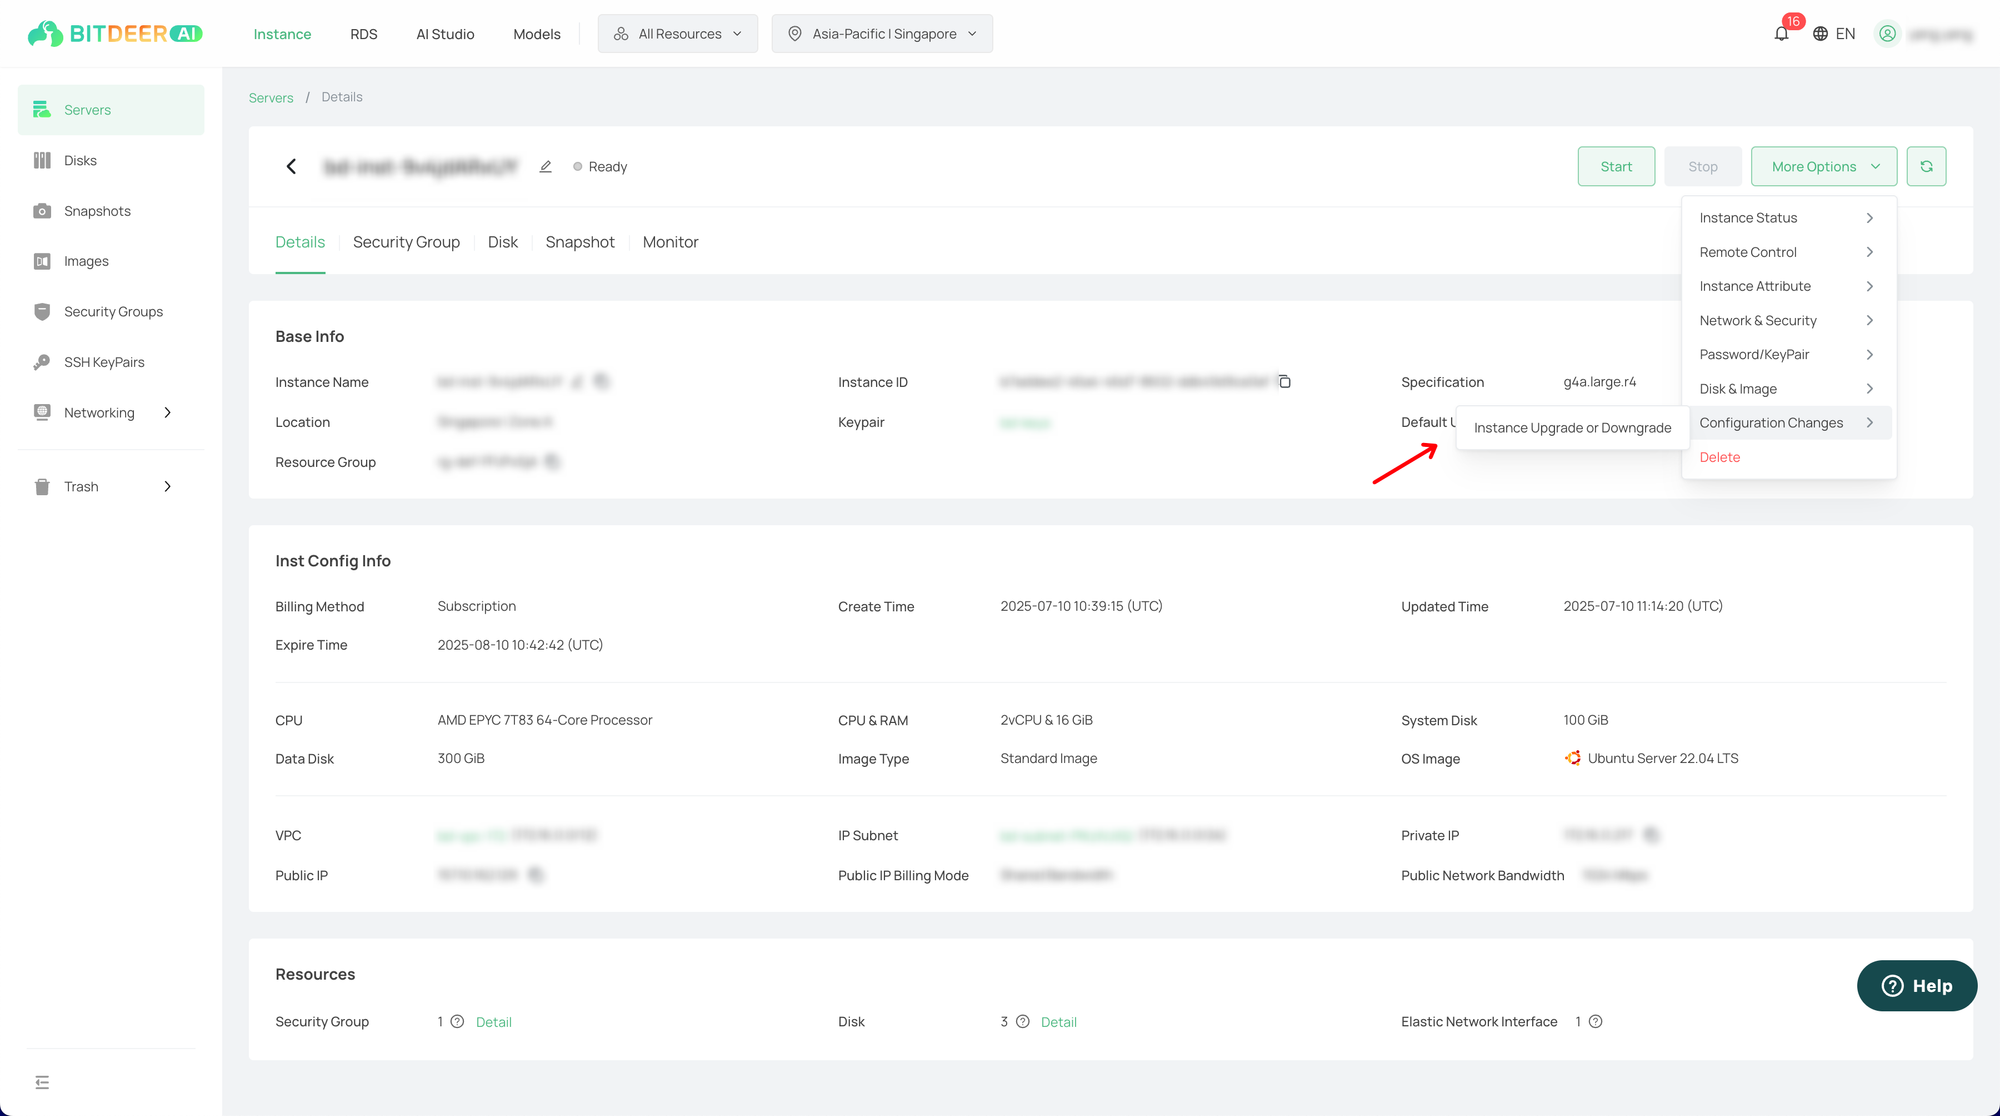This screenshot has height=1116, width=2000.
Task: Click the BITDEER AI logo
Action: pyautogui.click(x=115, y=34)
